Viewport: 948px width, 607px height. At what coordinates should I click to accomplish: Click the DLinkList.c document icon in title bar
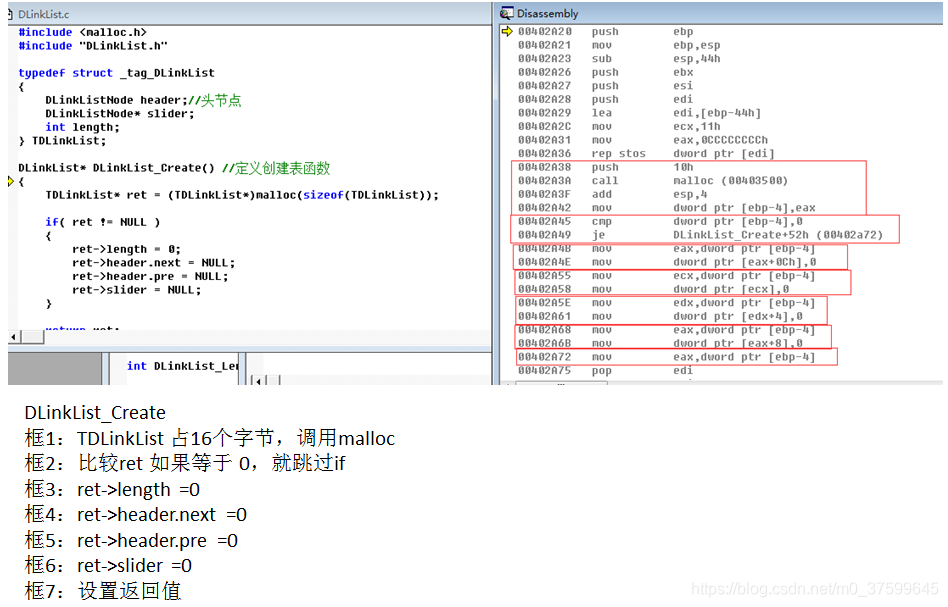[x=10, y=14]
